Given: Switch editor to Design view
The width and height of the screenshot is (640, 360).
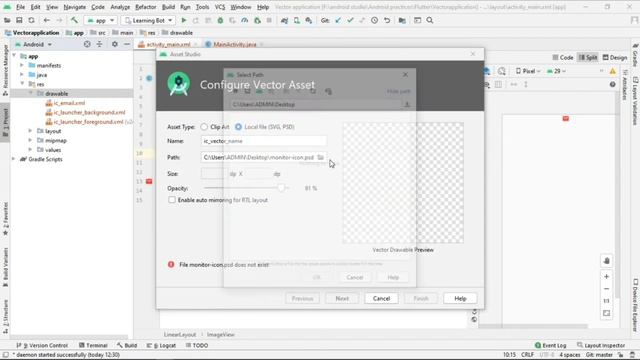Looking at the screenshot, I should point(615,58).
